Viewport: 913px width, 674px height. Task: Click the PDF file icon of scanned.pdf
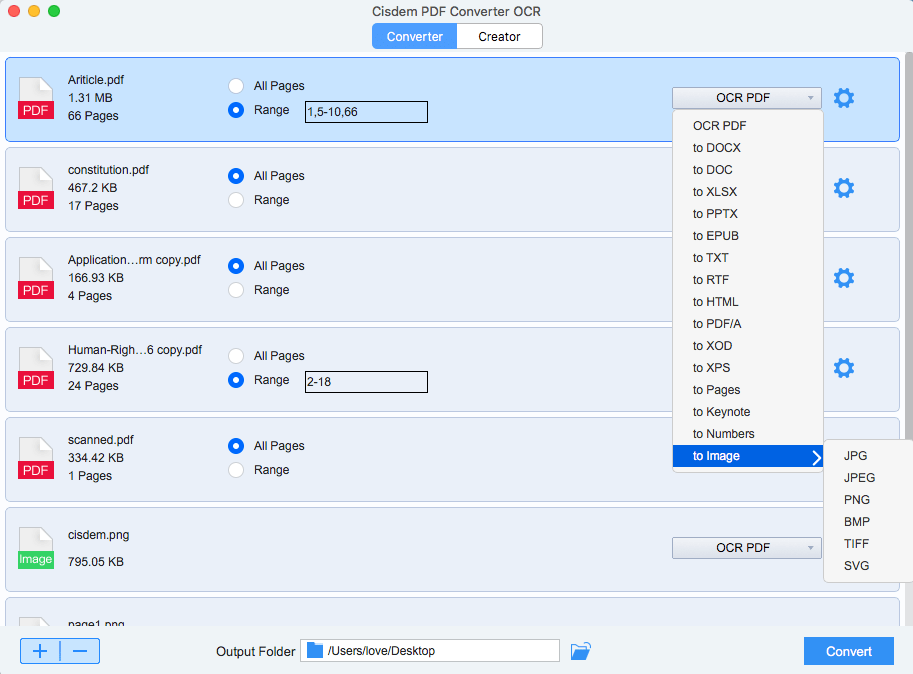[x=36, y=460]
